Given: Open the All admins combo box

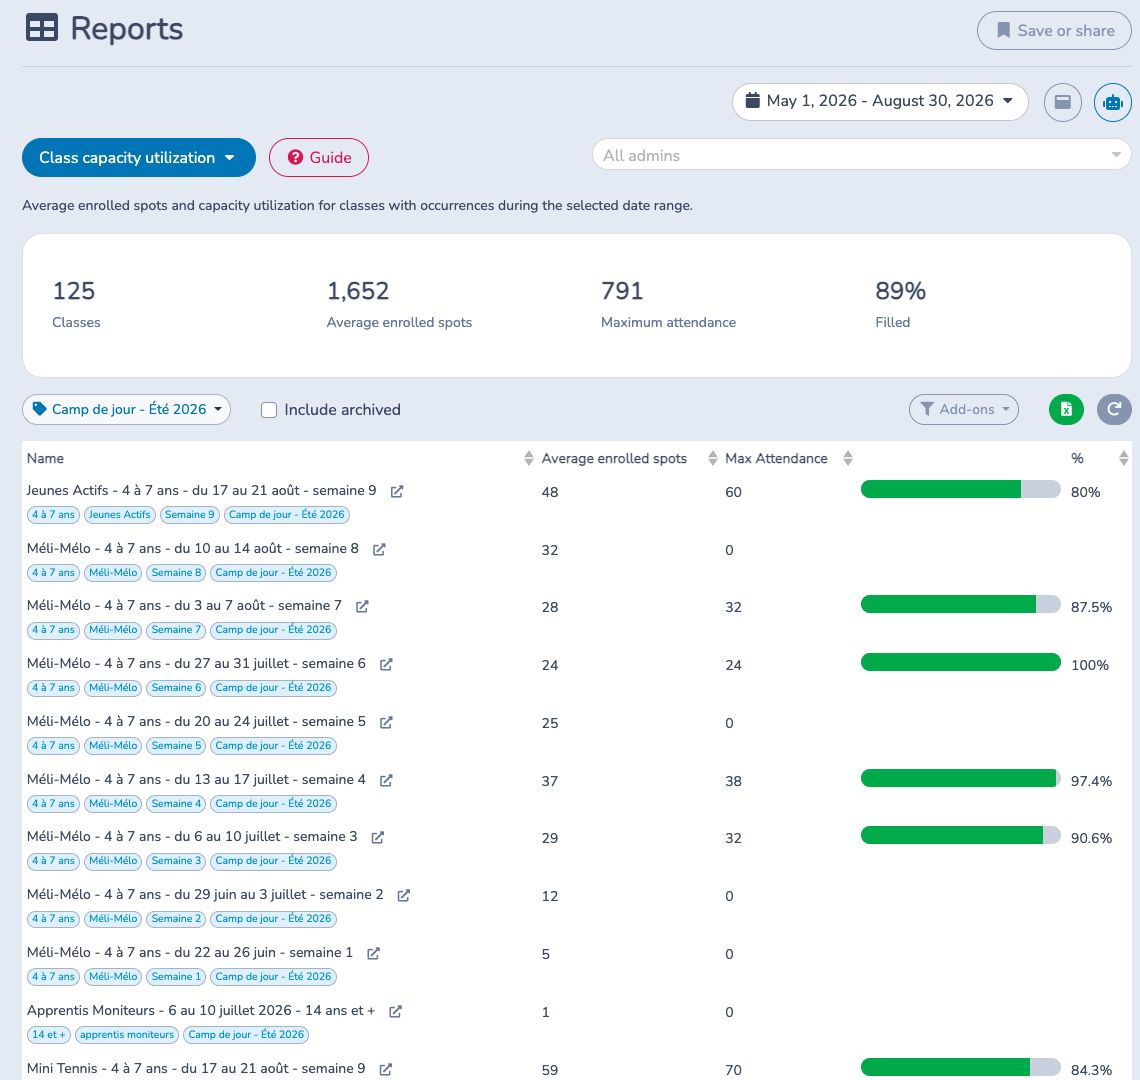Looking at the screenshot, I should tap(862, 155).
